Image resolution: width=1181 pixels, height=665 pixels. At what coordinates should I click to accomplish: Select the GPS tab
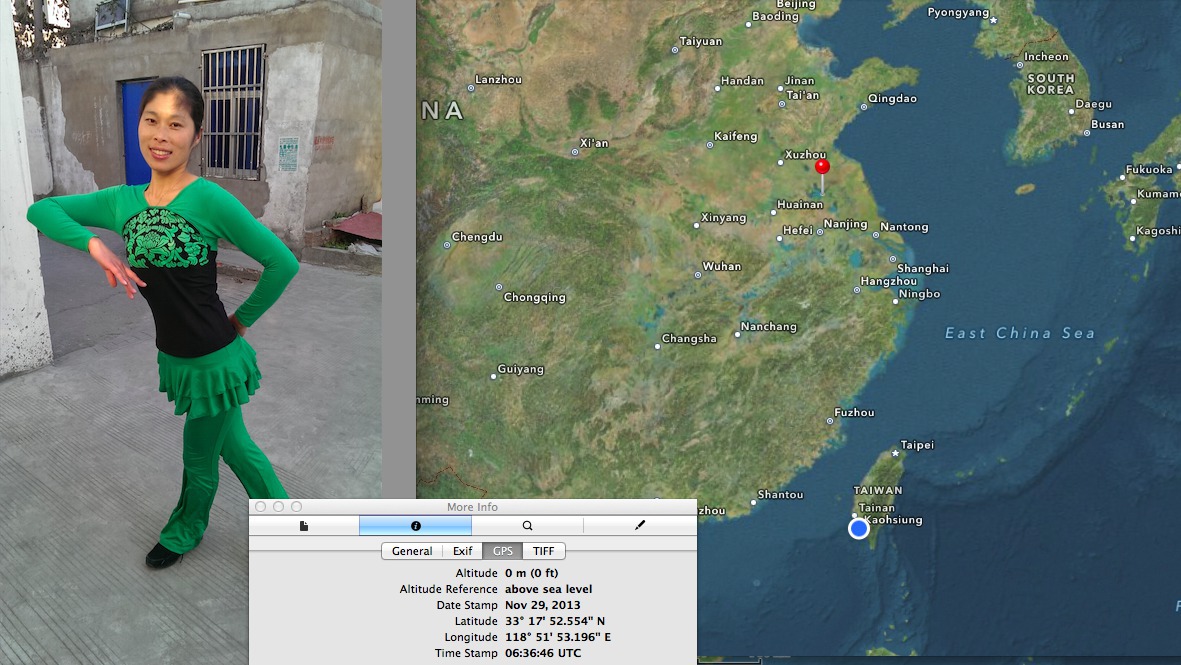tap(502, 551)
